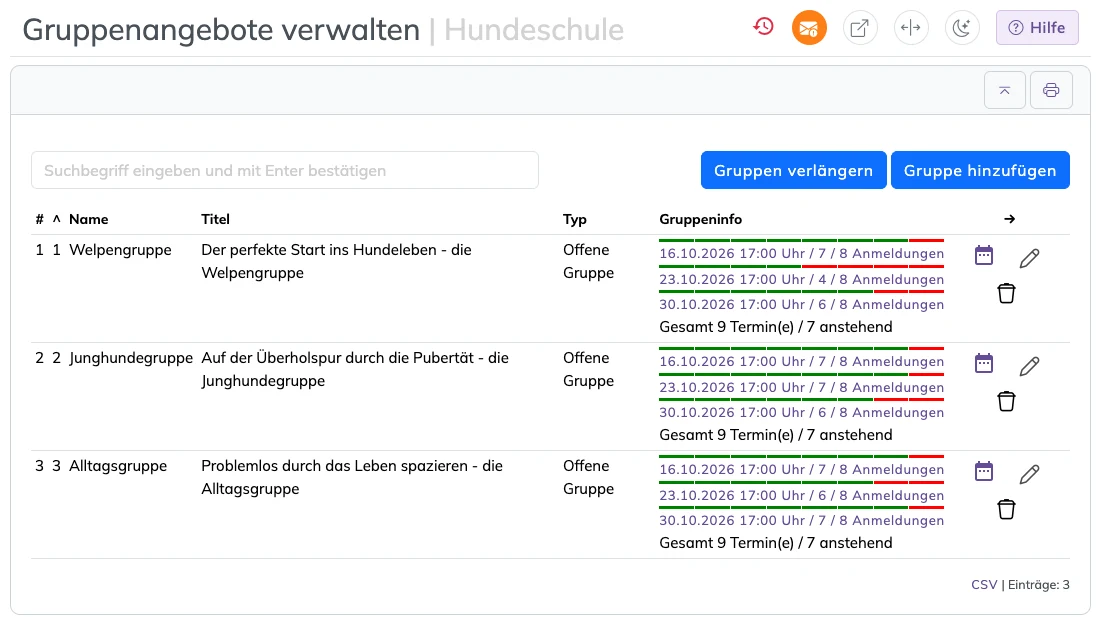The height and width of the screenshot is (625, 1101).
Task: Open the external link icon in header
Action: 859,28
